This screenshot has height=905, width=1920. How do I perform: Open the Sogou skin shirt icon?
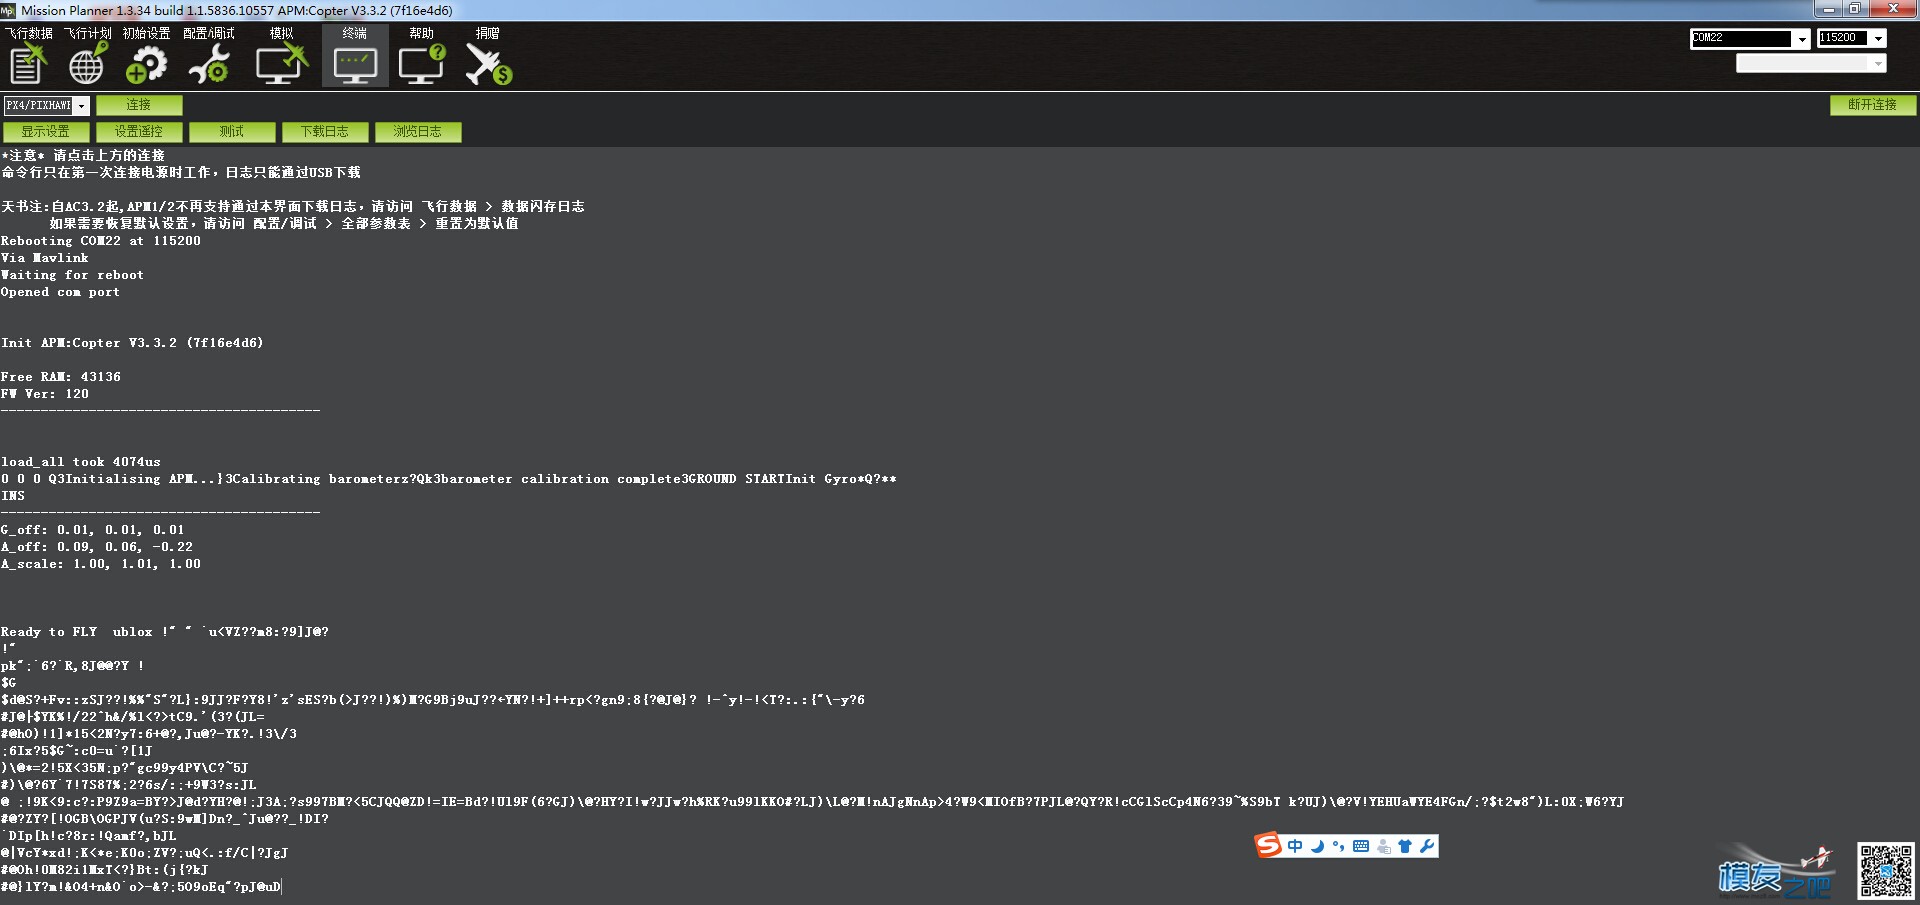[x=1405, y=846]
